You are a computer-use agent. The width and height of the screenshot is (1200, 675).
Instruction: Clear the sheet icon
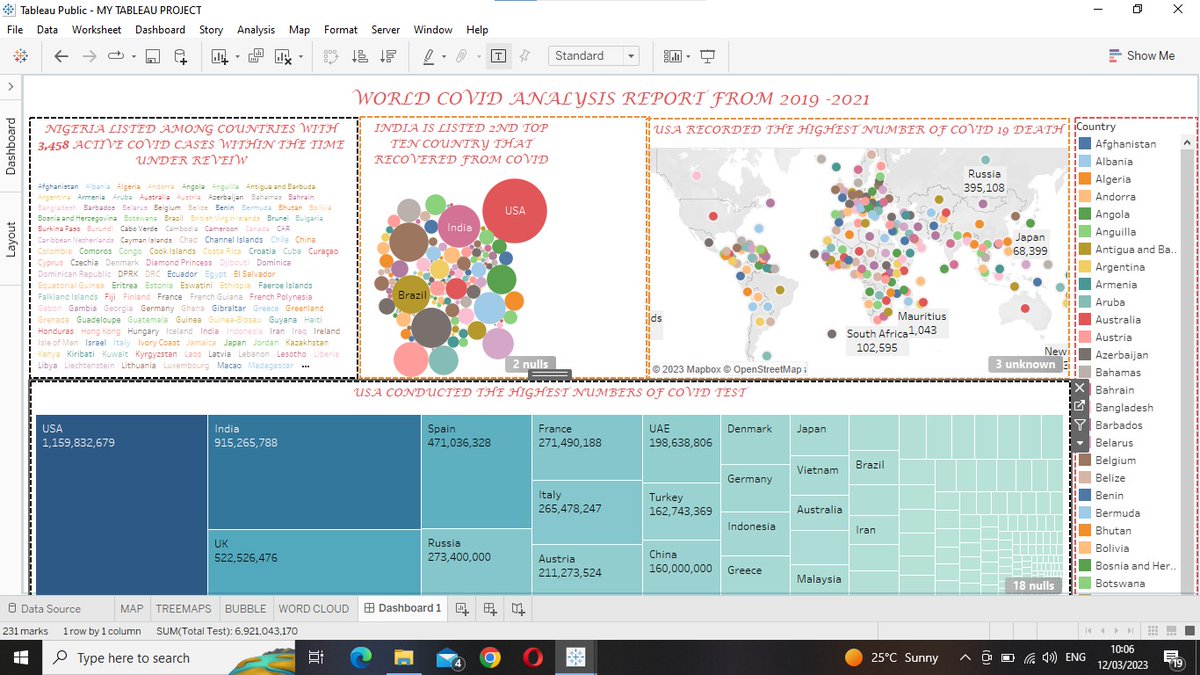coord(282,56)
